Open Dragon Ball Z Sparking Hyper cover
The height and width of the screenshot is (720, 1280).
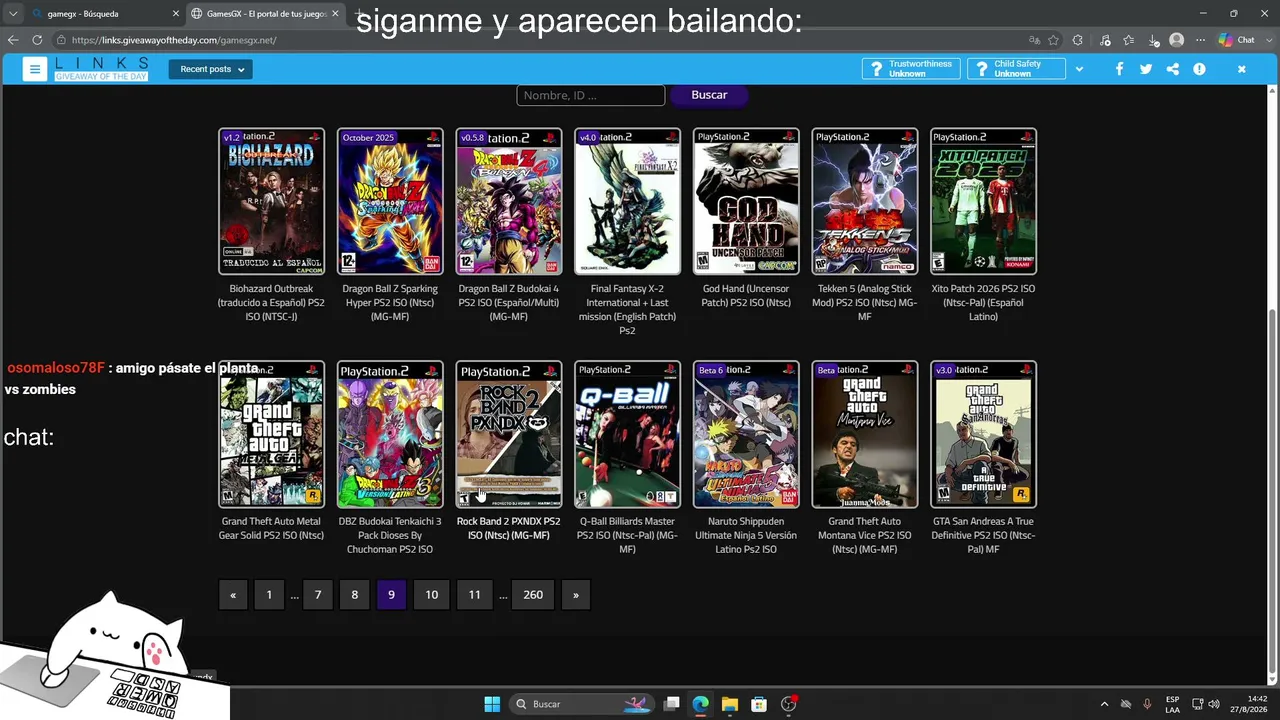coord(390,201)
